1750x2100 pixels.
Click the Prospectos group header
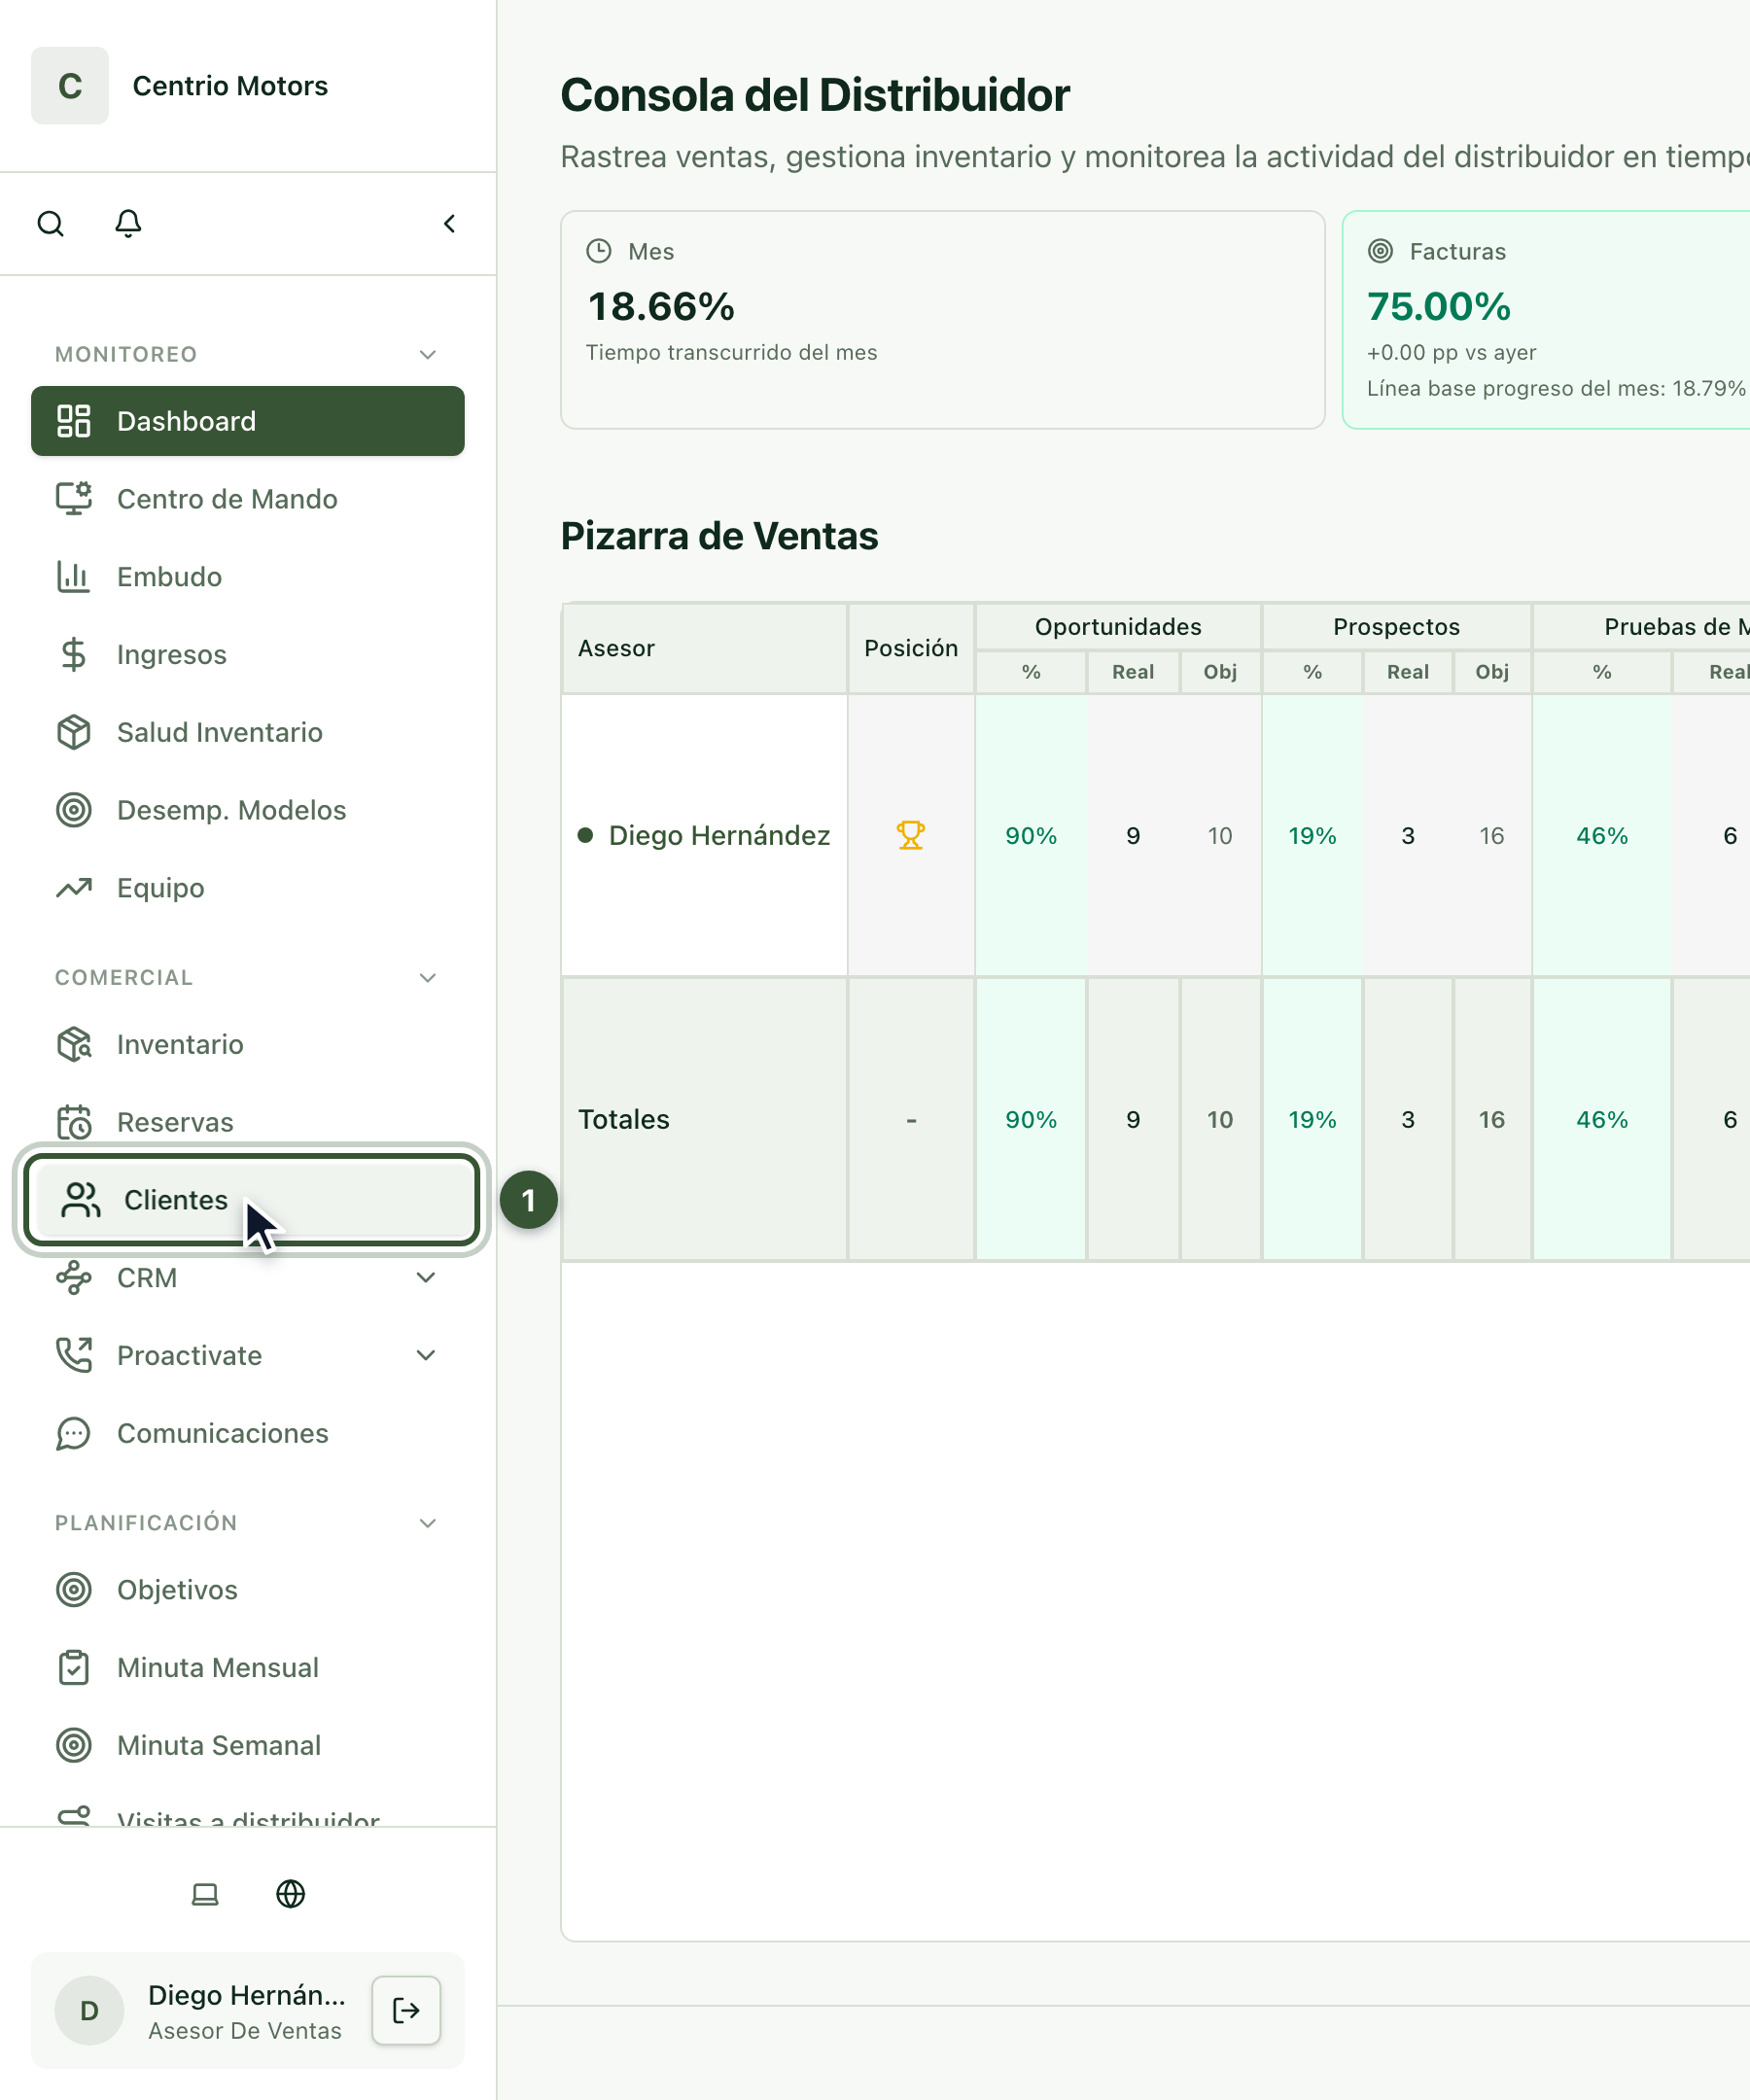1396,627
